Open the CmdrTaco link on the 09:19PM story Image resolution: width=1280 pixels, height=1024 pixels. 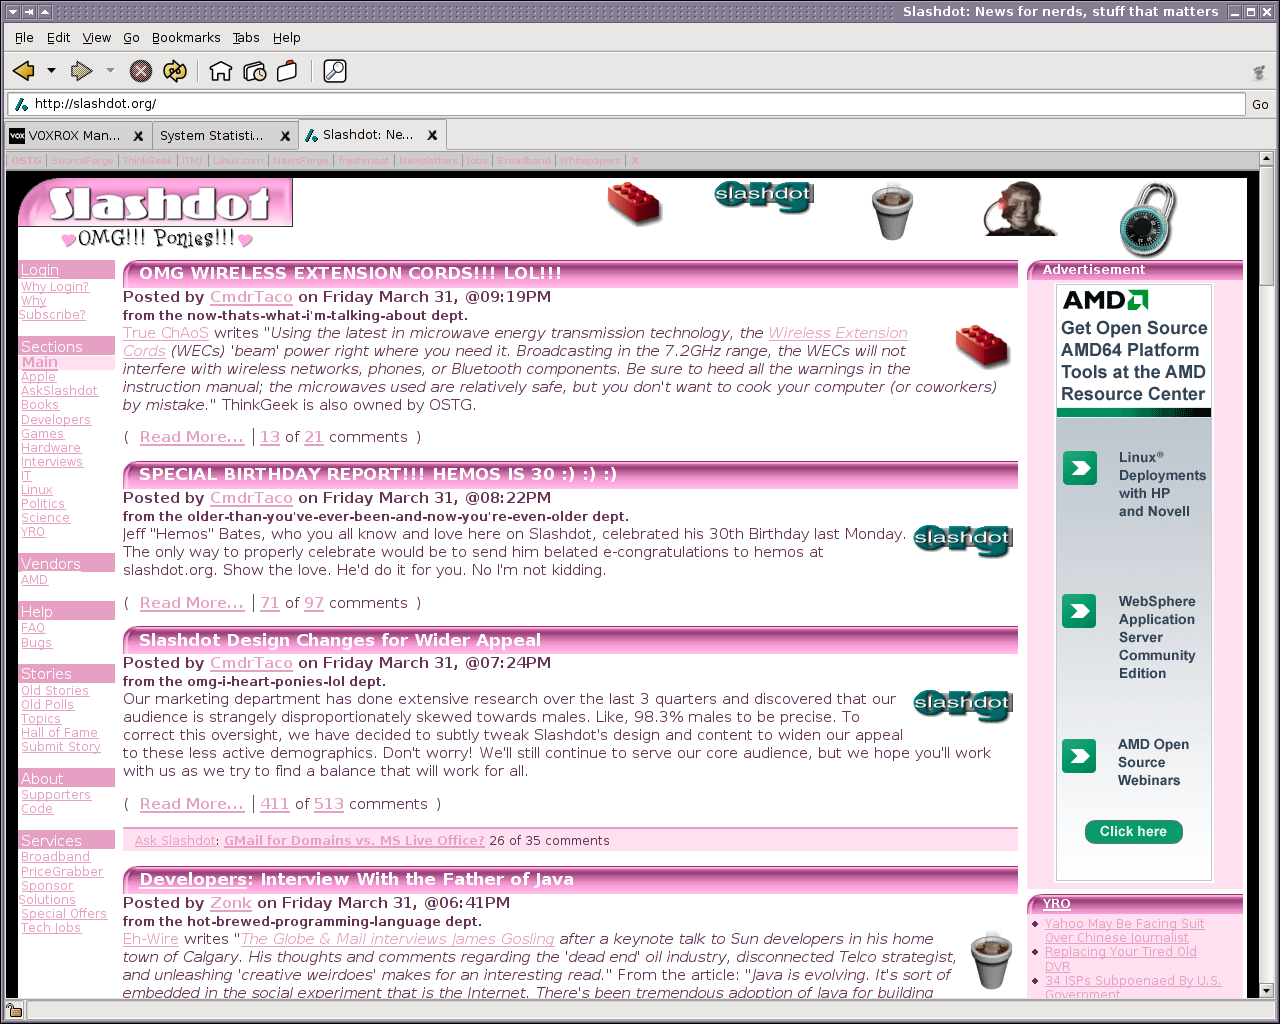(251, 297)
